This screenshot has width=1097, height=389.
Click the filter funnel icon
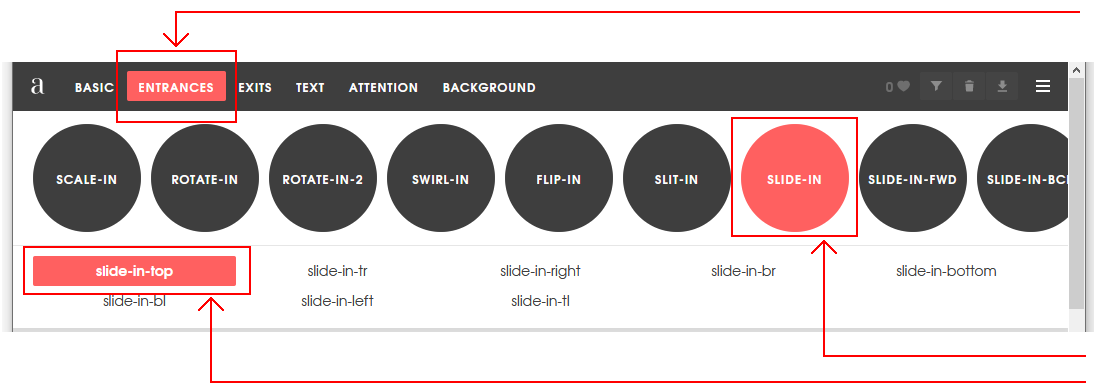click(x=936, y=86)
